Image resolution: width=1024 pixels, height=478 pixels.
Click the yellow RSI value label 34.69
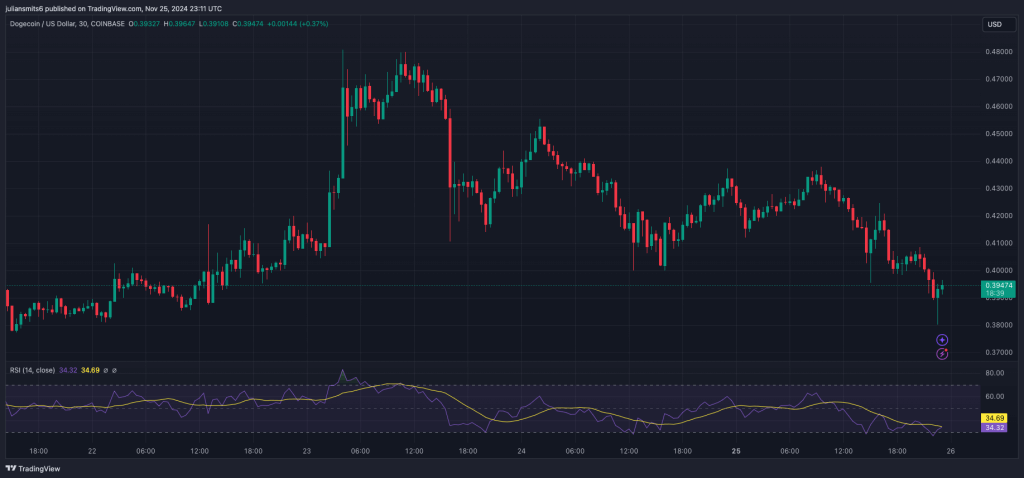tap(994, 417)
